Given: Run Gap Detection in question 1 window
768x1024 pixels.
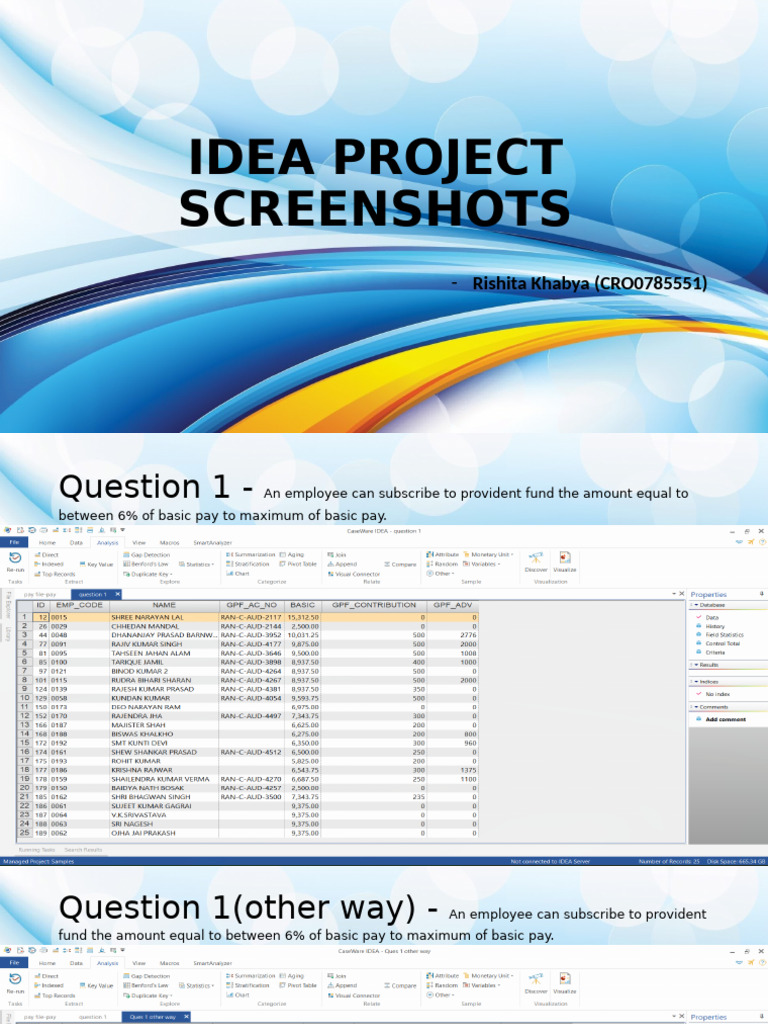Looking at the screenshot, I should pyautogui.click(x=147, y=555).
